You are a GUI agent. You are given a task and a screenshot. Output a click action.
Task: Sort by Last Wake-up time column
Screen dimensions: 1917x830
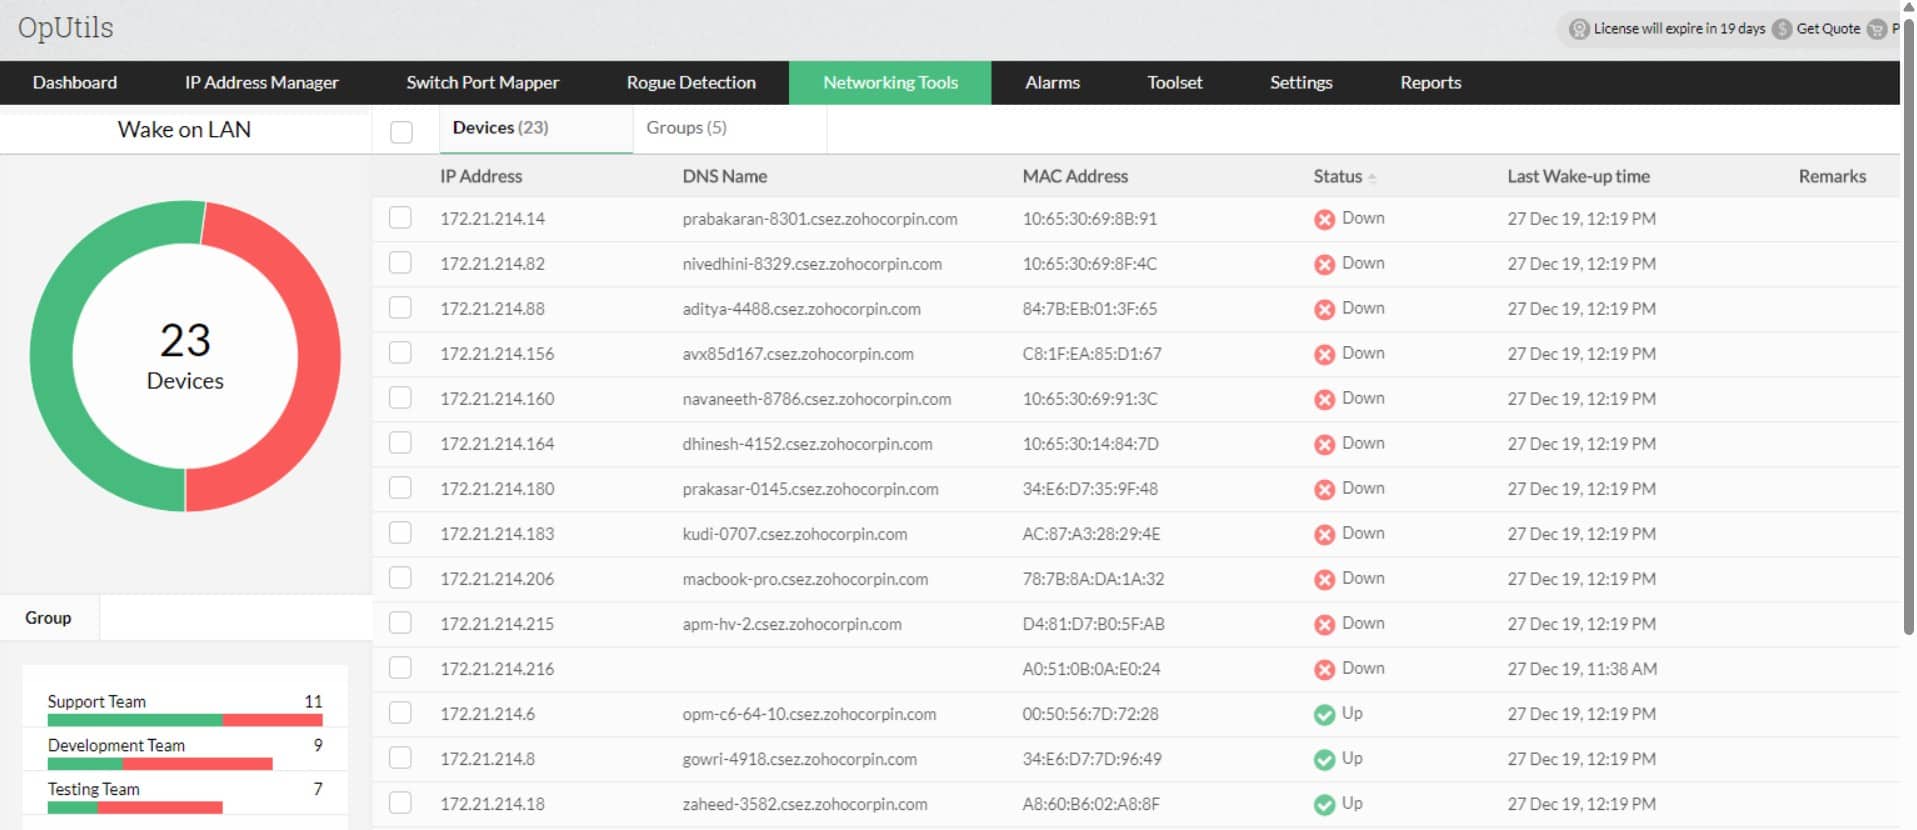[1578, 176]
